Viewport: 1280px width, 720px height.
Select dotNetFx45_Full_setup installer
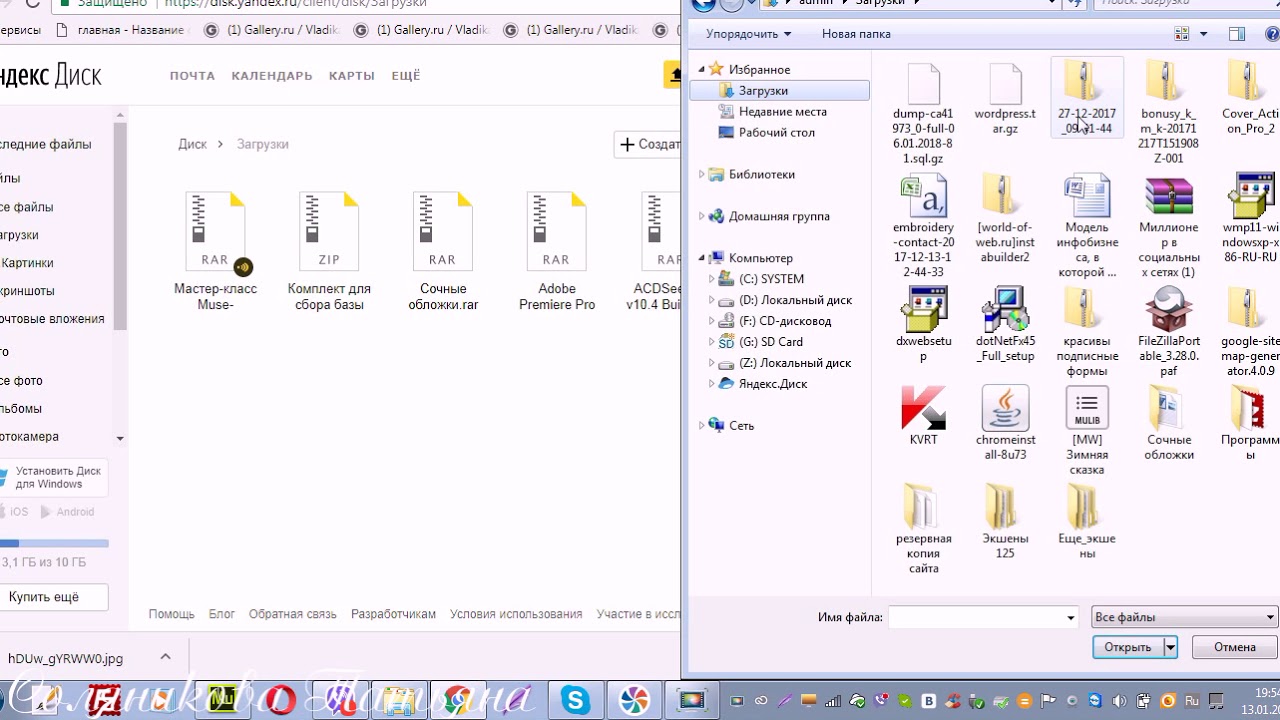click(1005, 325)
